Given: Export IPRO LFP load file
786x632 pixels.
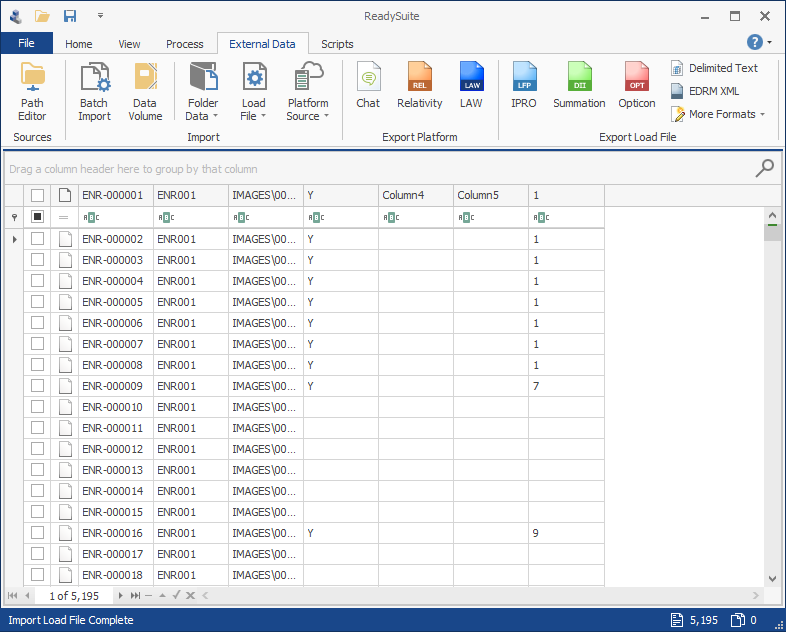Looking at the screenshot, I should point(524,85).
